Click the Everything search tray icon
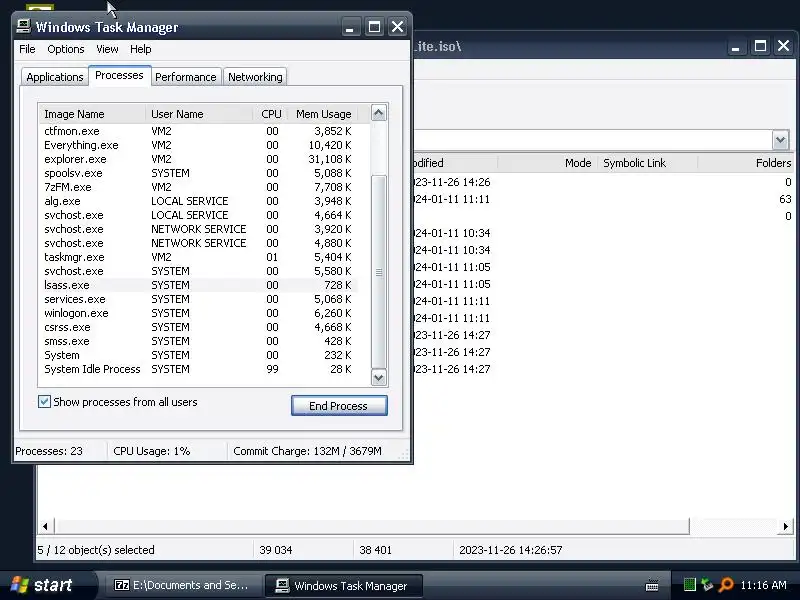Viewport: 800px width, 600px height. pos(725,585)
